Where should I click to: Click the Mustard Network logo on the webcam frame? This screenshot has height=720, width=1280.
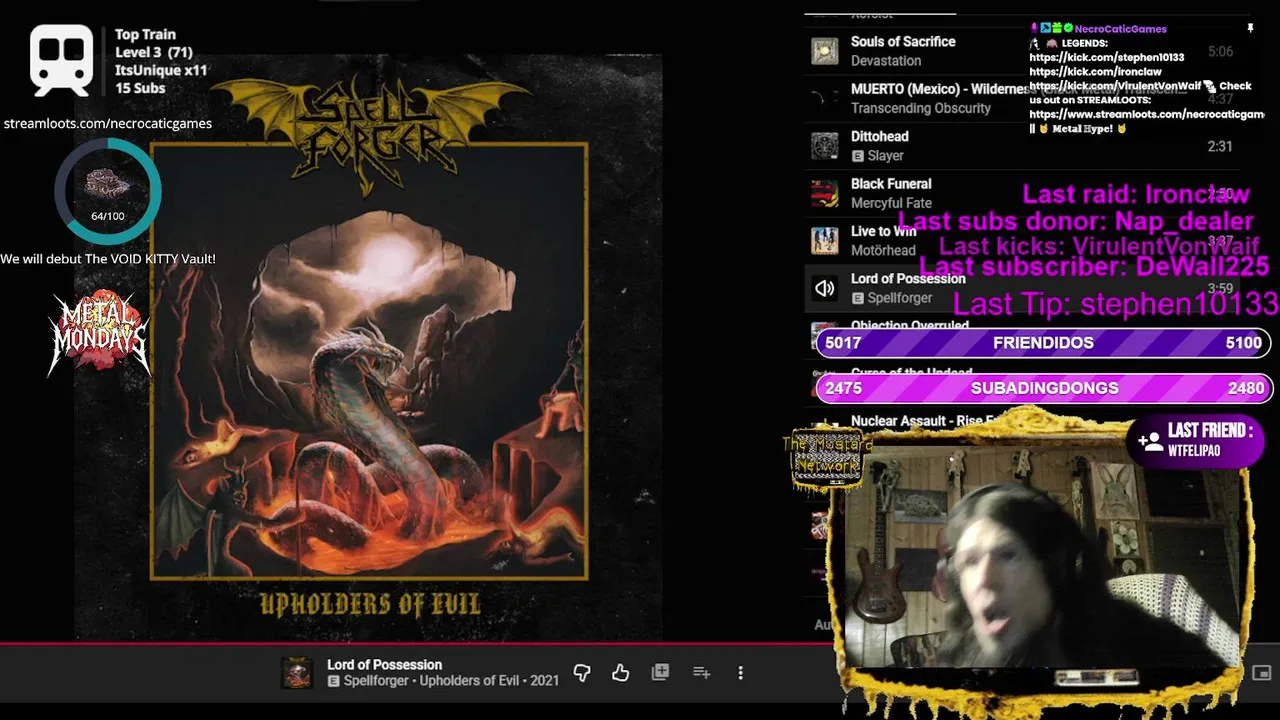tap(827, 459)
